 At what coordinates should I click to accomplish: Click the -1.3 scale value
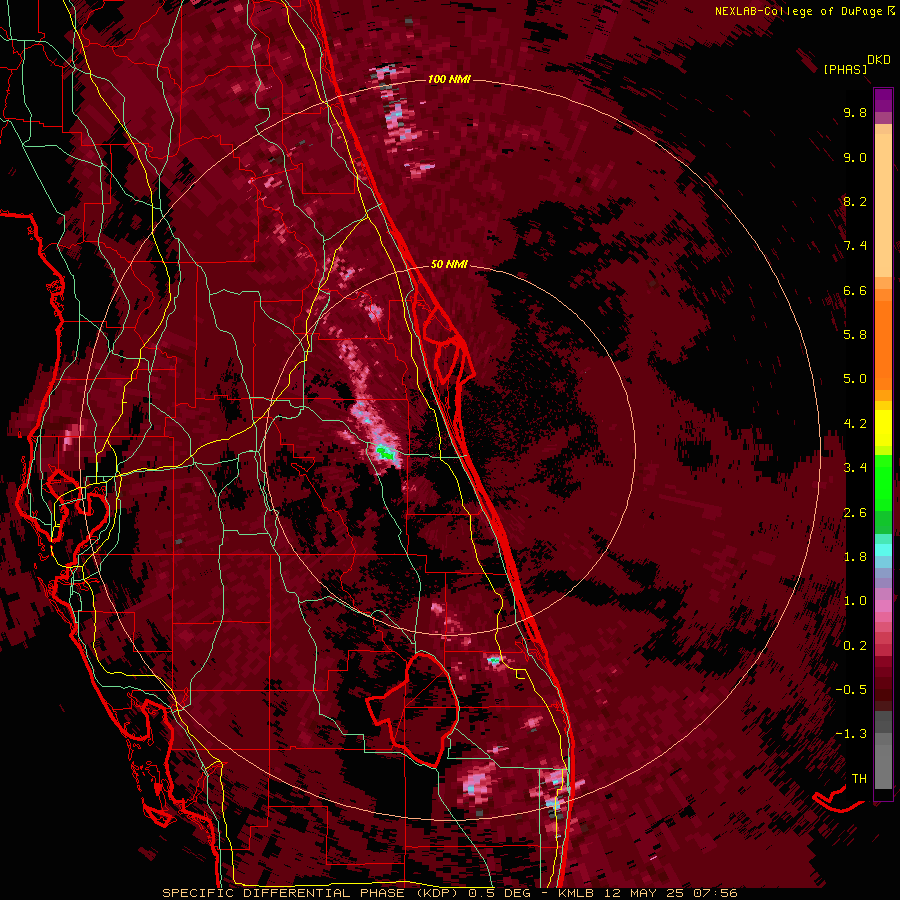click(851, 734)
